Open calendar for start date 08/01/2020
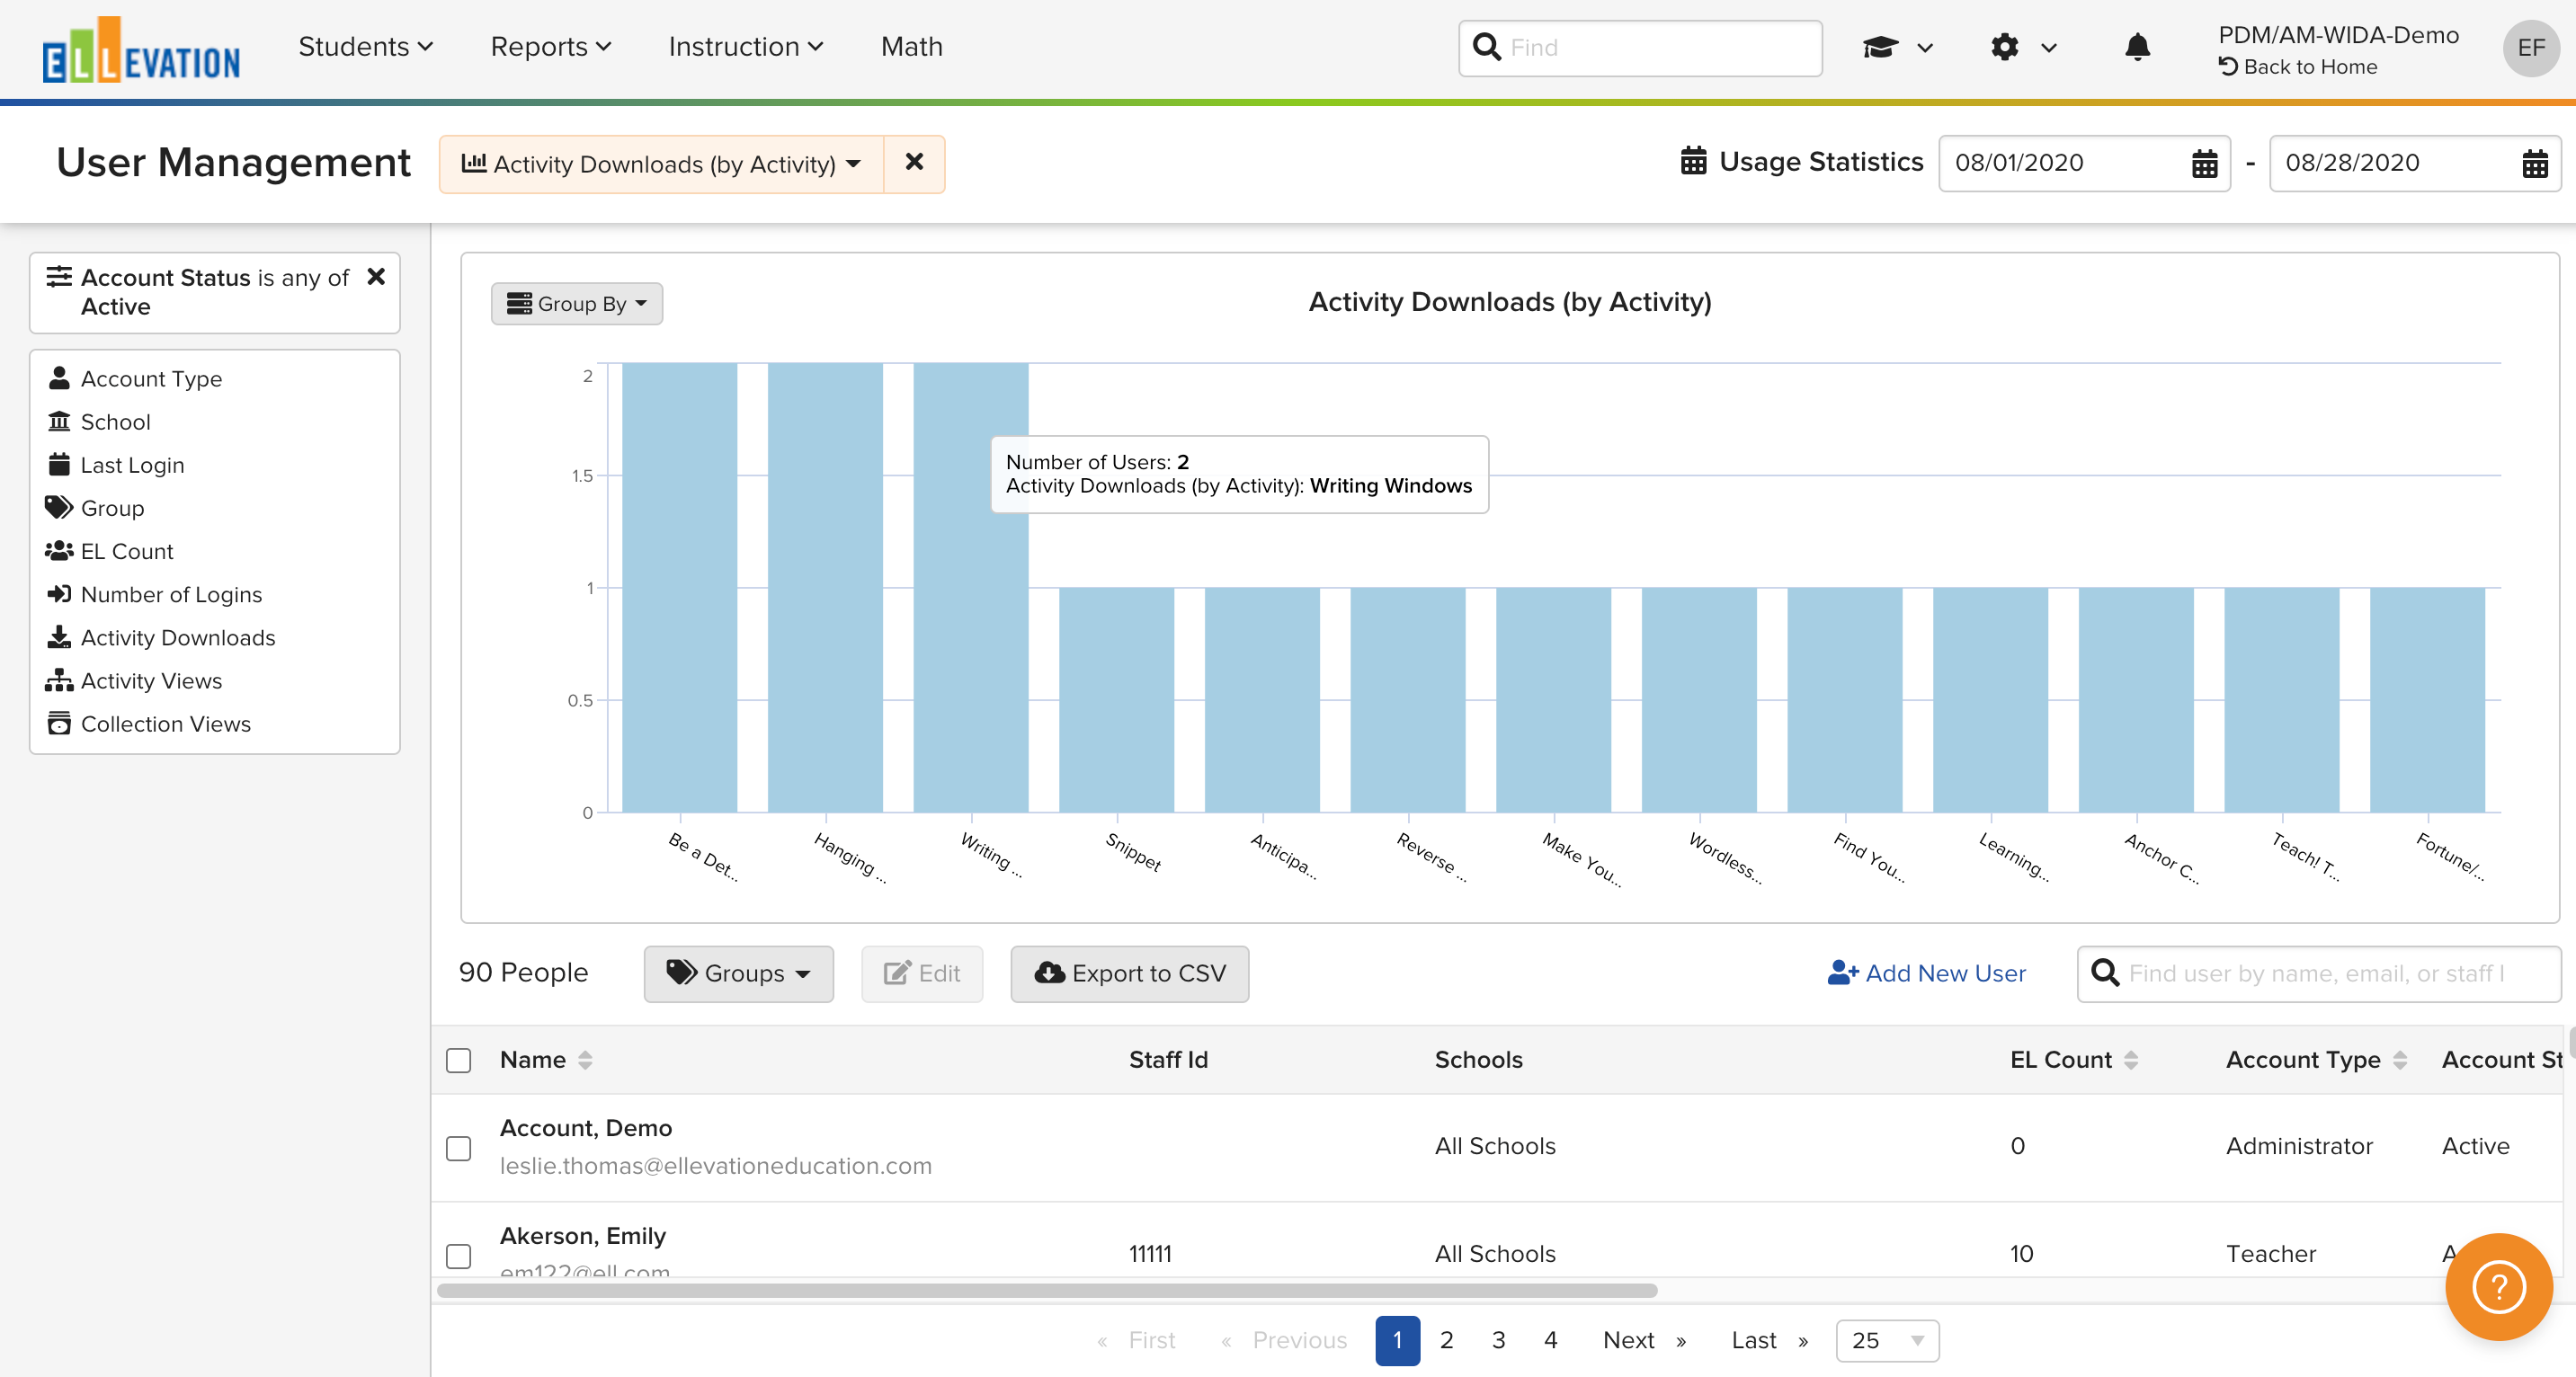This screenshot has height=1377, width=2576. pos(2204,163)
